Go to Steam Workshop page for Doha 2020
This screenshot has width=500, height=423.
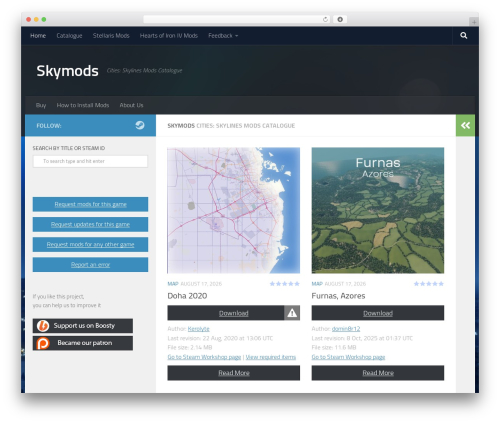(204, 357)
